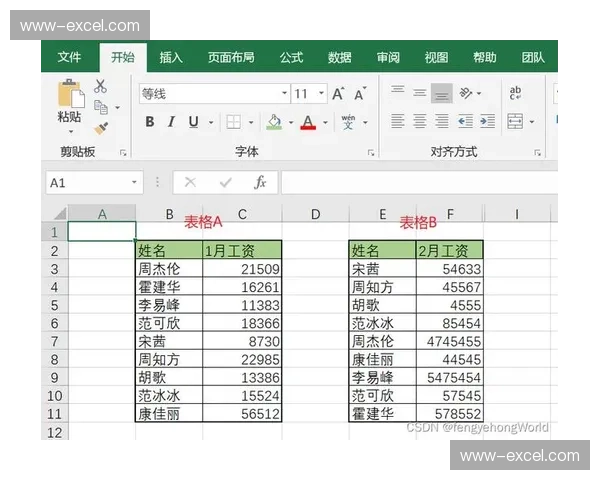Click the Increase Indent icon
Image resolution: width=600 pixels, height=480 pixels.
[x=488, y=121]
